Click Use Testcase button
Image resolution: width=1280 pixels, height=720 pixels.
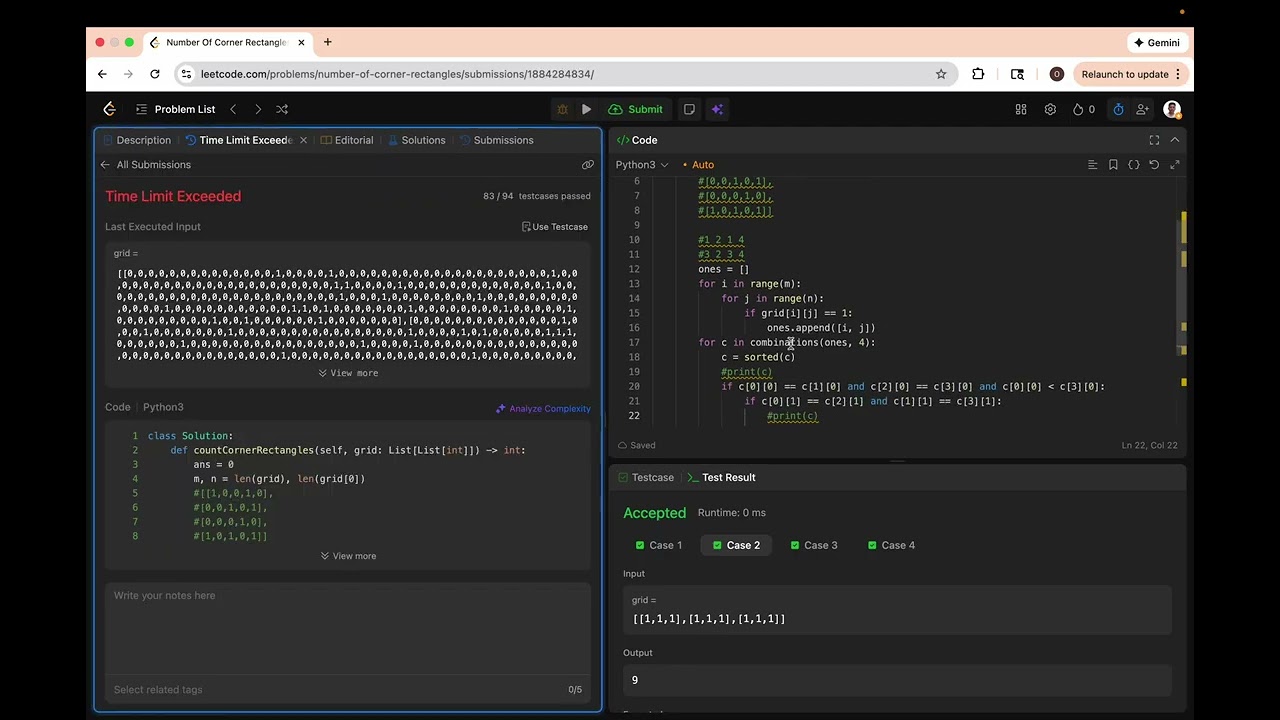(555, 227)
